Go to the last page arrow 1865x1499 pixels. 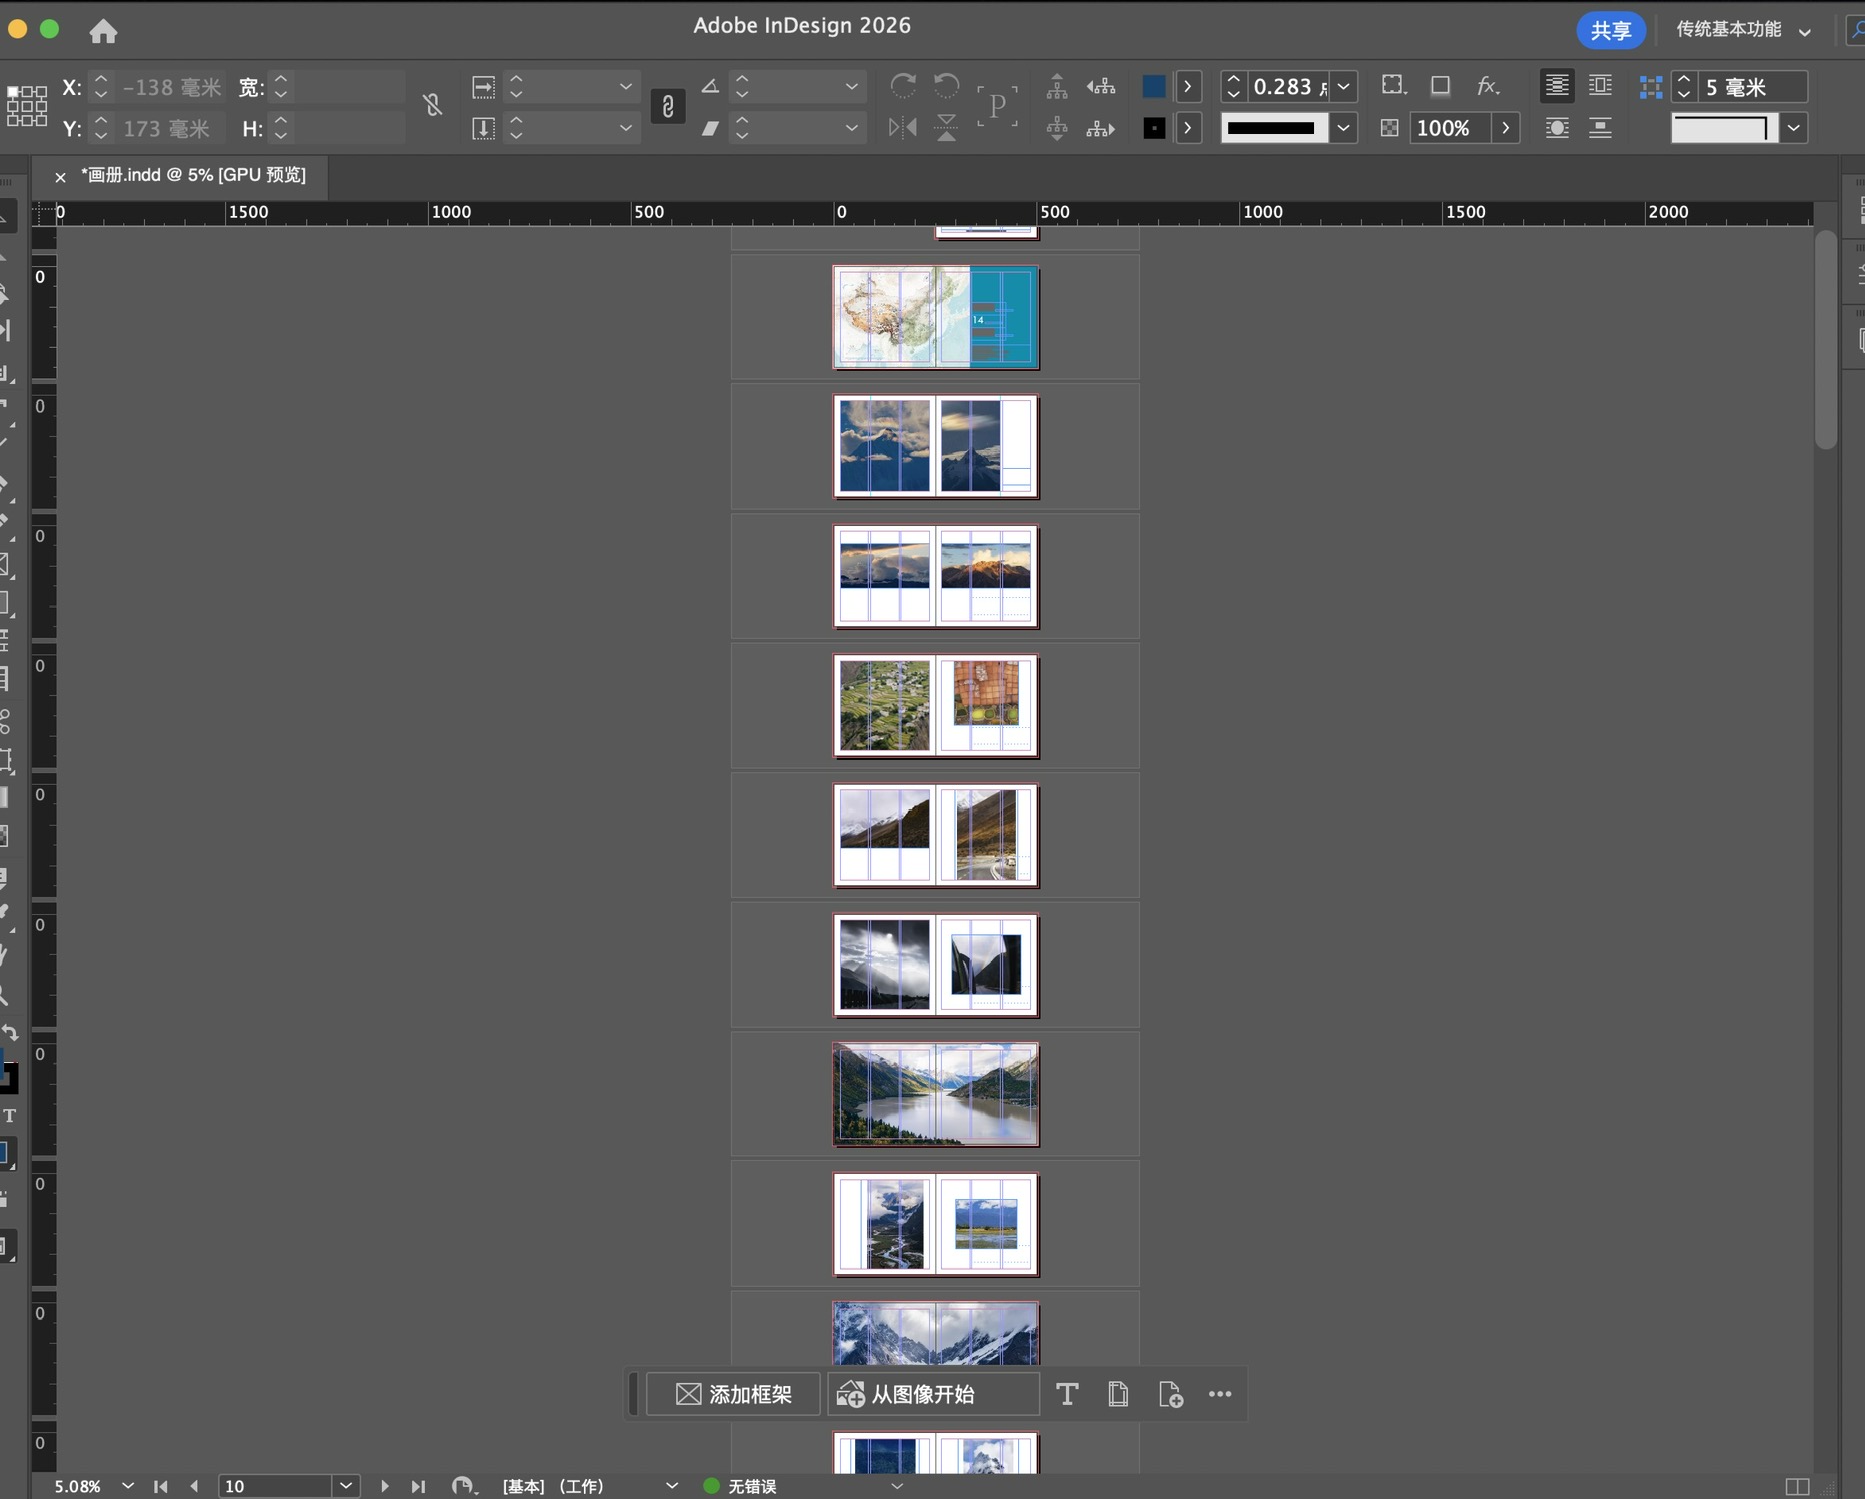pos(419,1487)
